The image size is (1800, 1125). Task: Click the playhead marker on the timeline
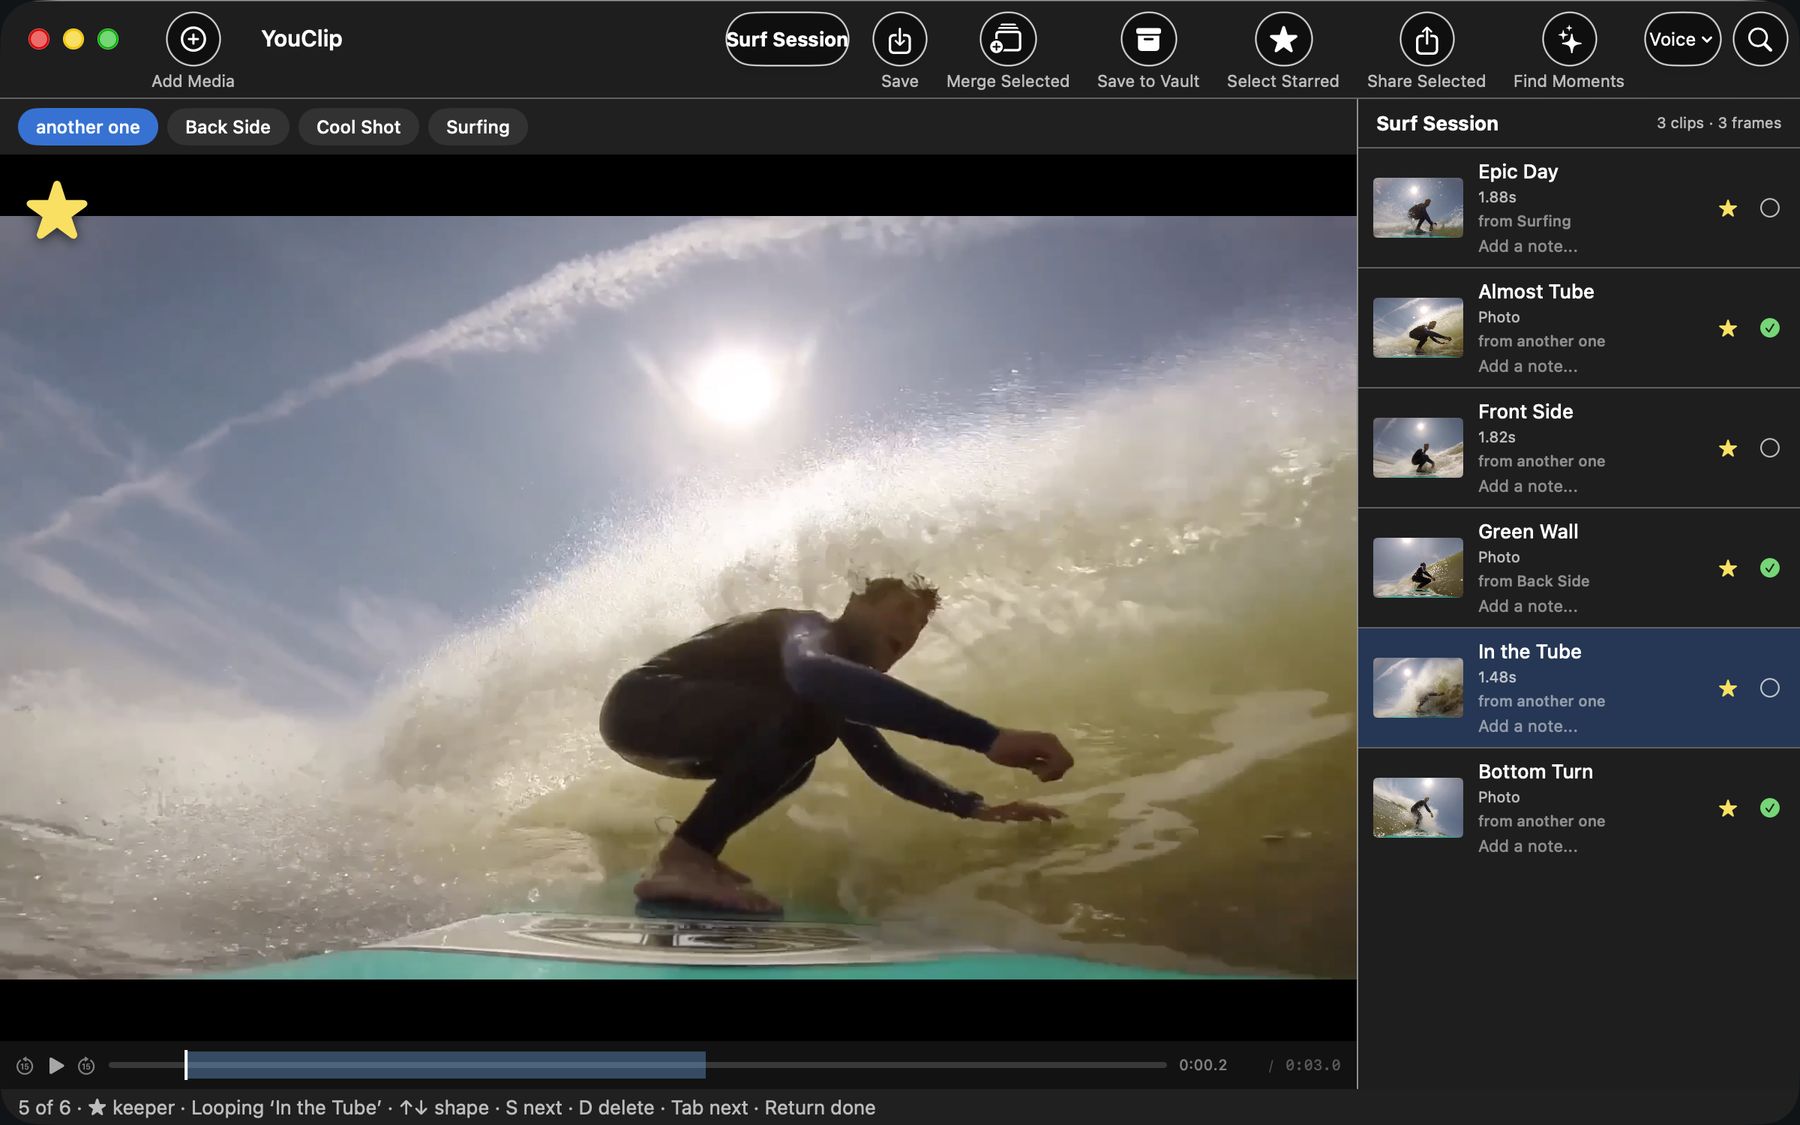coord(186,1065)
